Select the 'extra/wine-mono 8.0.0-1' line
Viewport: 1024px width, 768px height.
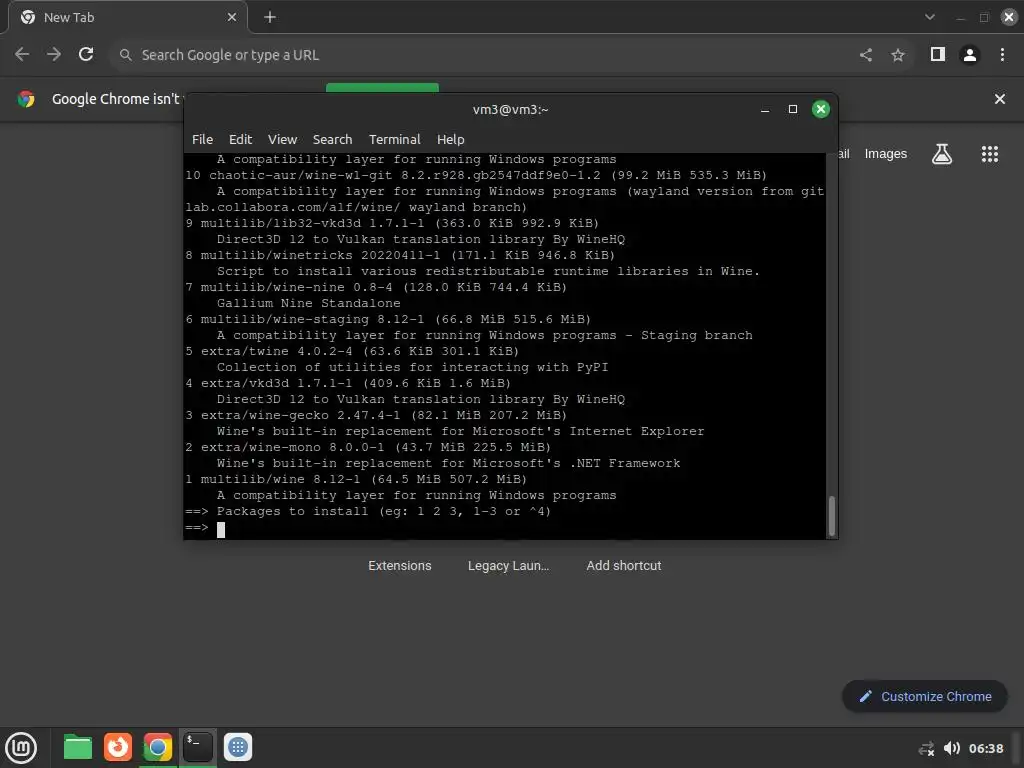[x=368, y=447]
